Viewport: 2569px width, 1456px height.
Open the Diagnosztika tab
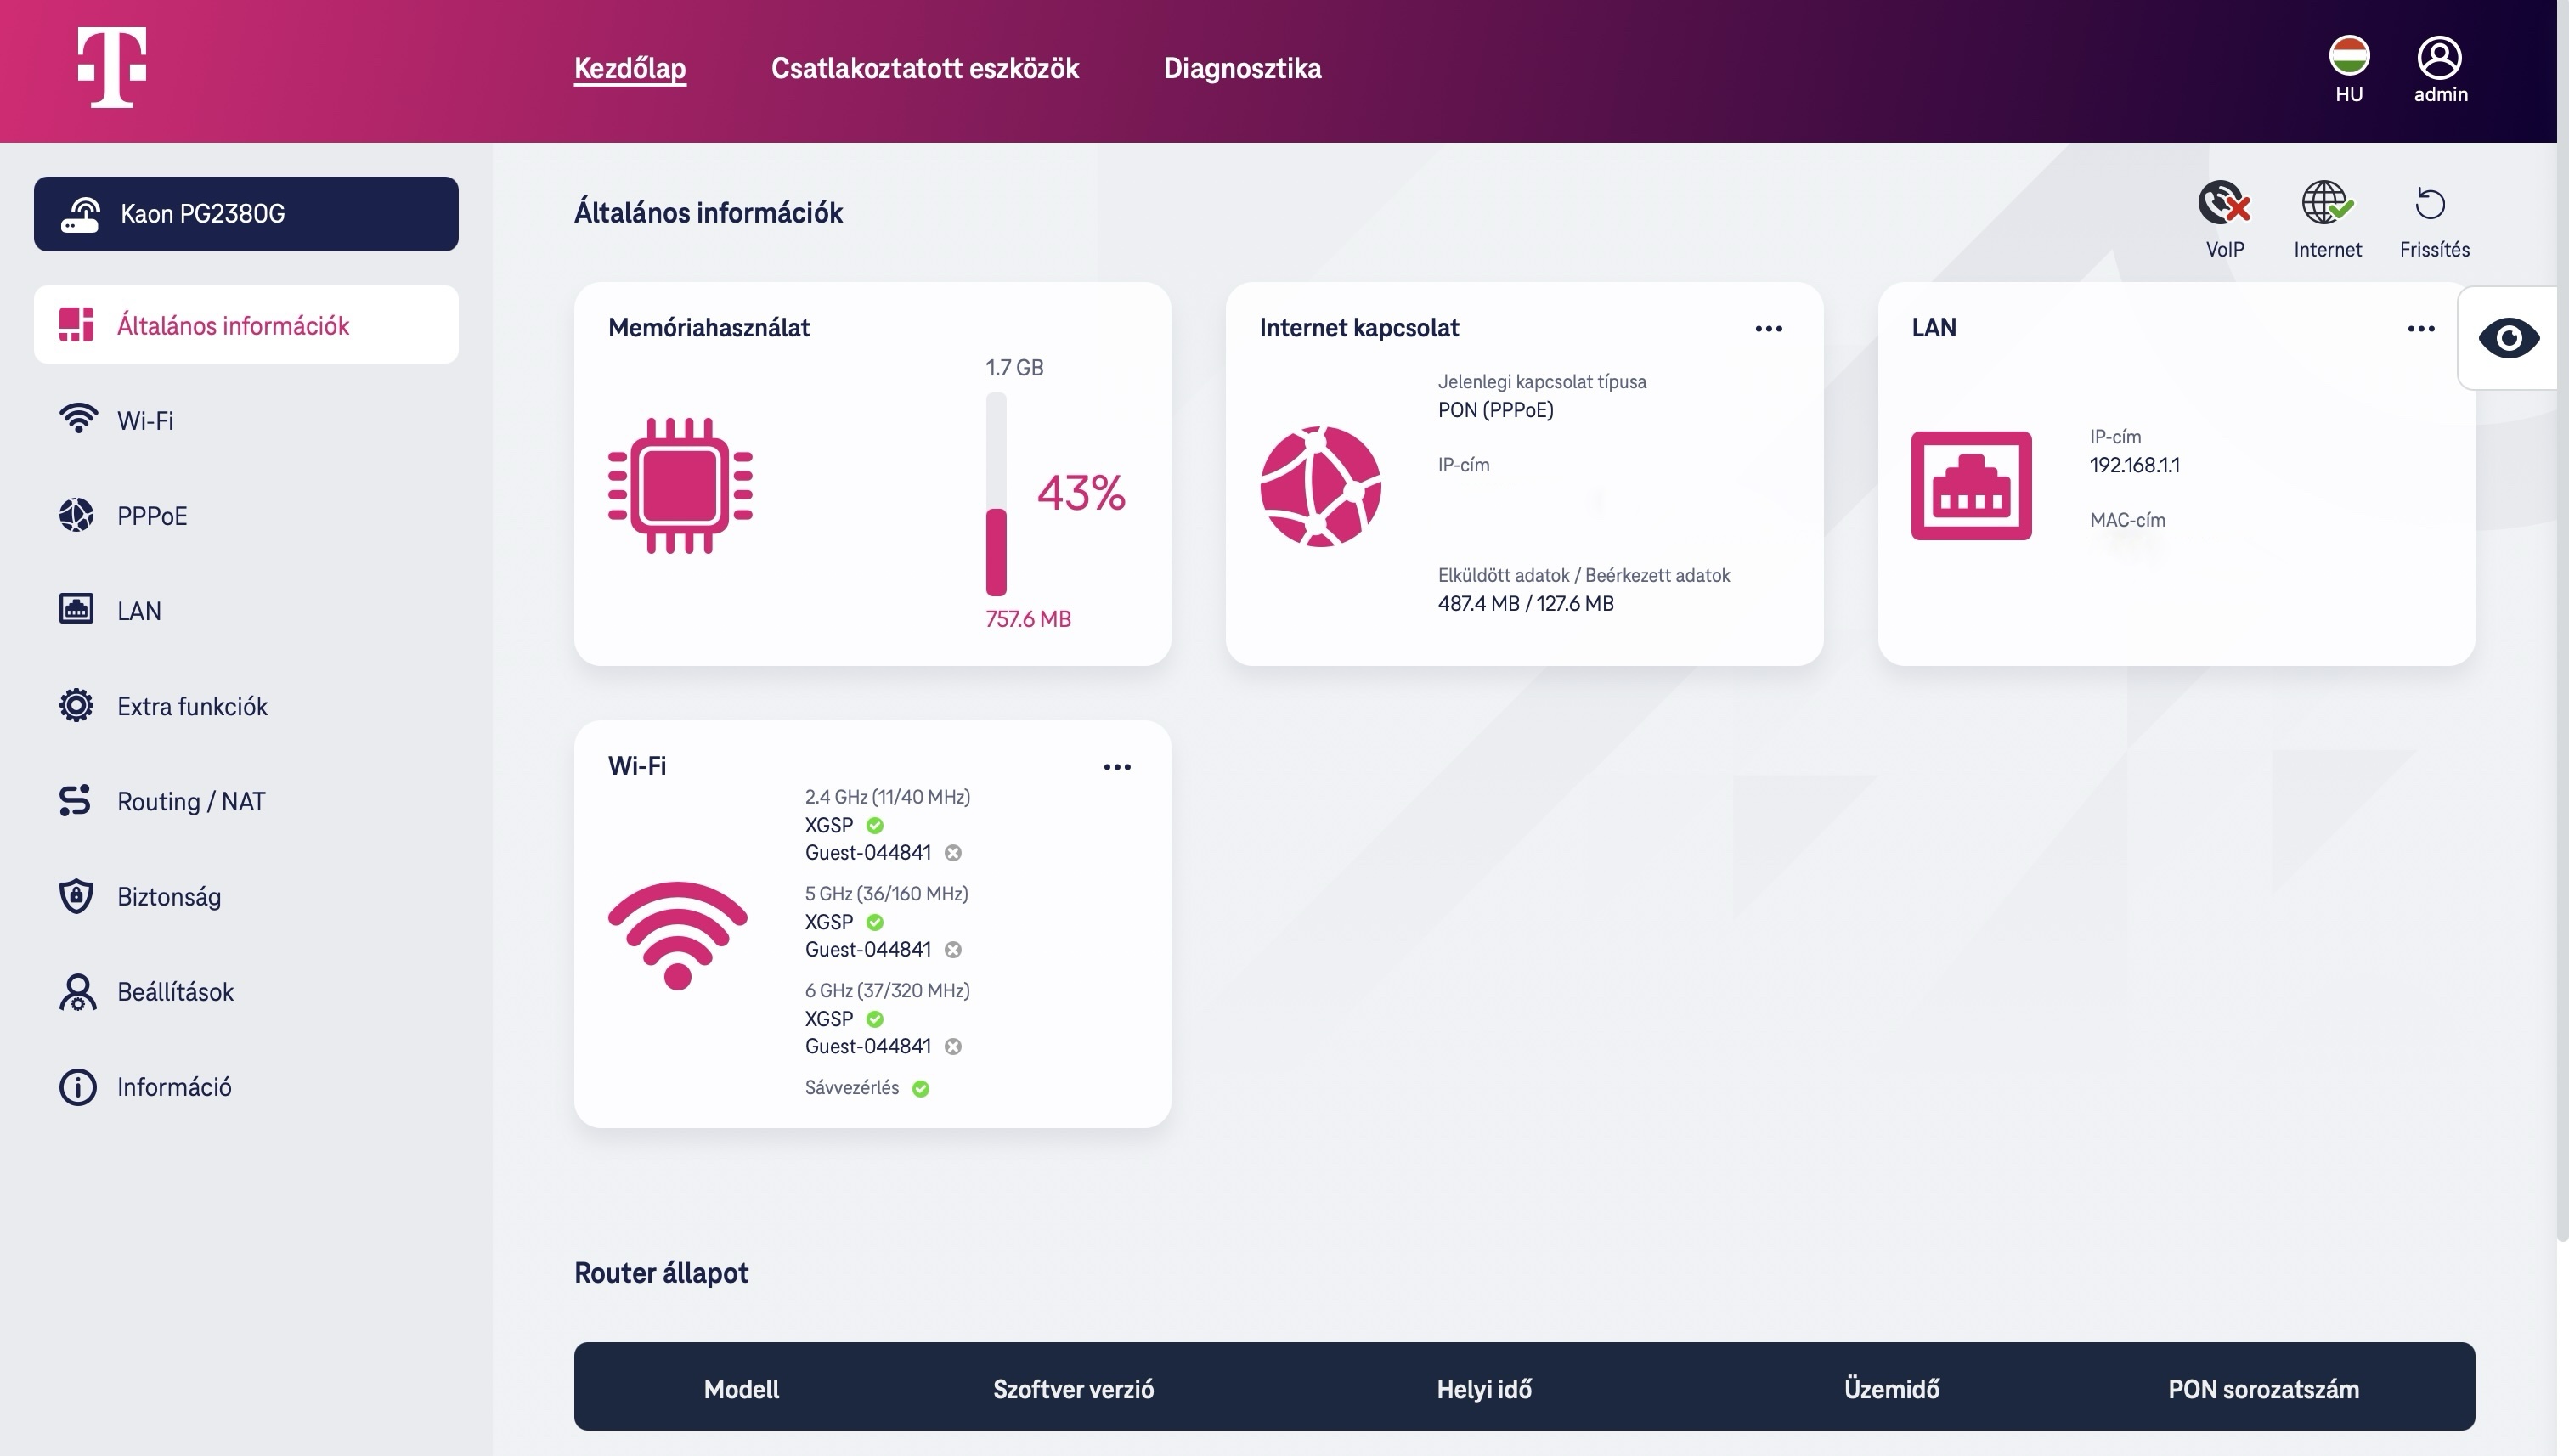(x=1241, y=68)
